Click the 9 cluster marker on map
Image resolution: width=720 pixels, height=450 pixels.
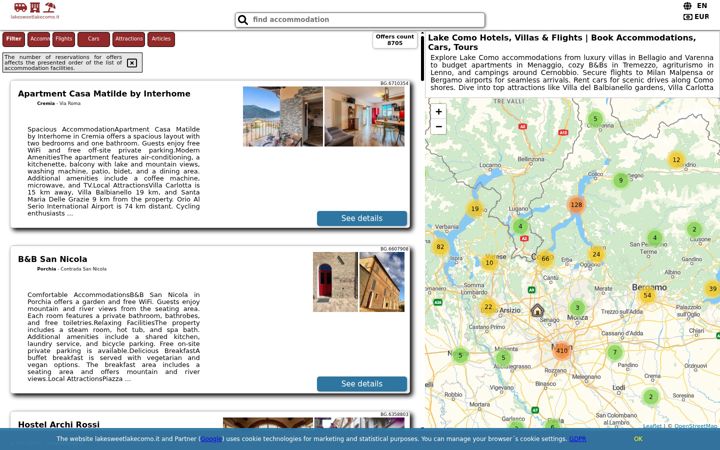point(621,180)
